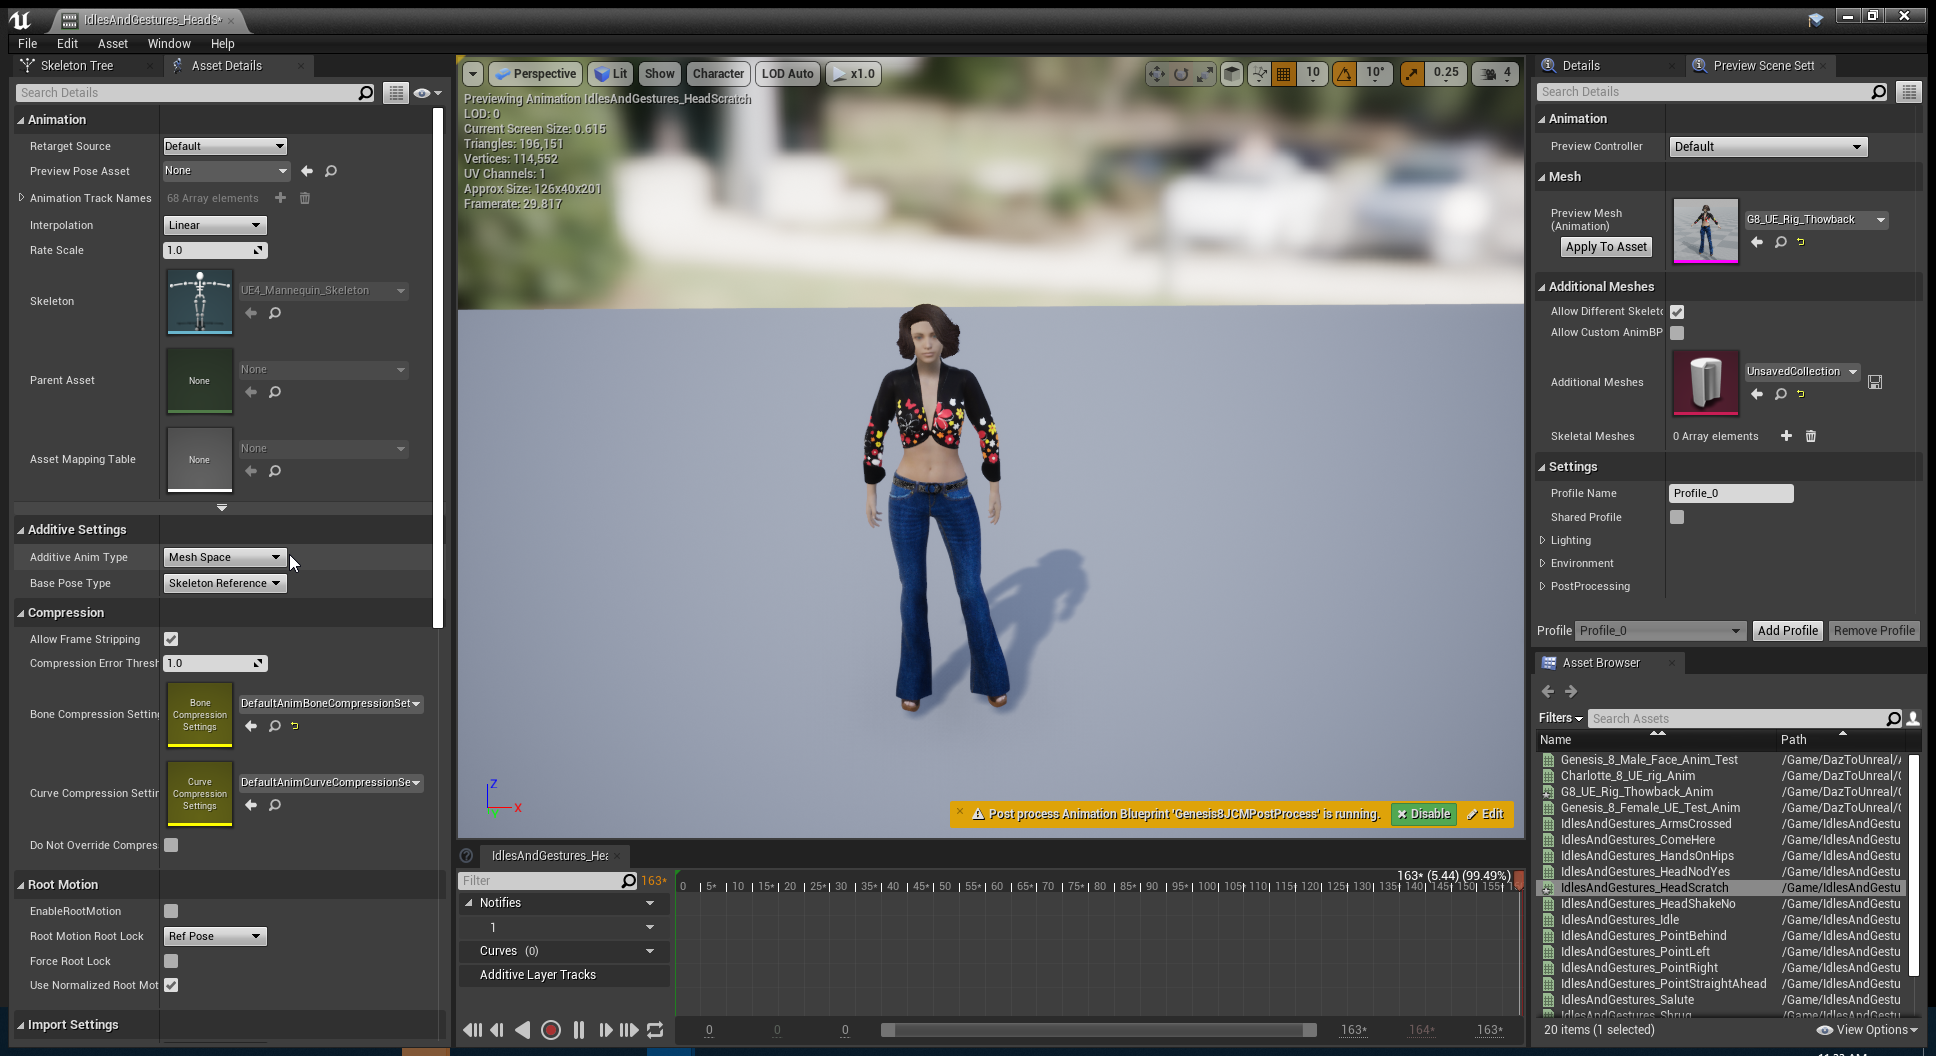Browse to skeleton asset with magnifier icon
Screen dimensions: 1936x1056
275,313
